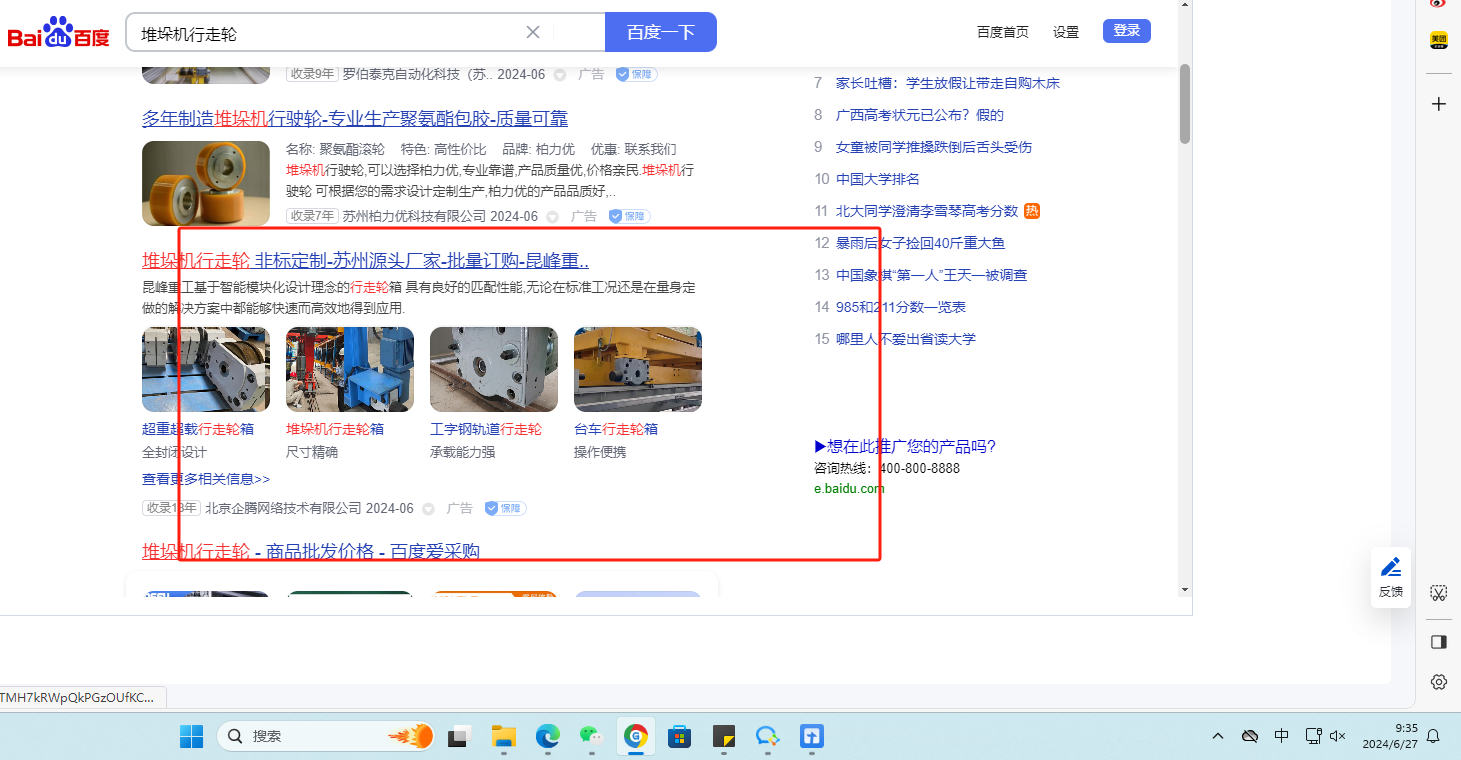Open the polyurethane wheel thumbnail image

tap(206, 183)
